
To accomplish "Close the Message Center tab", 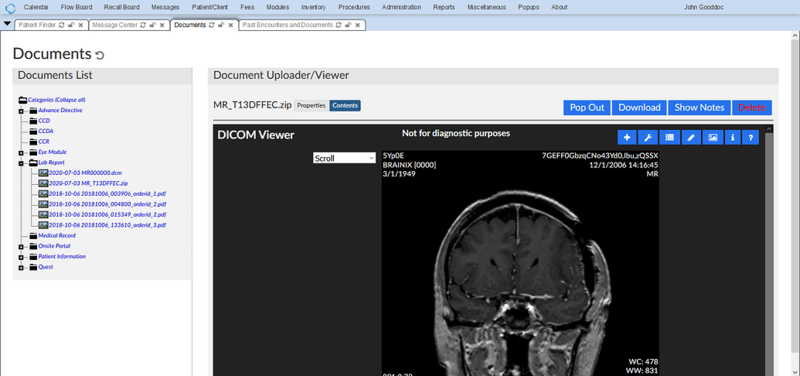I will [x=162, y=25].
